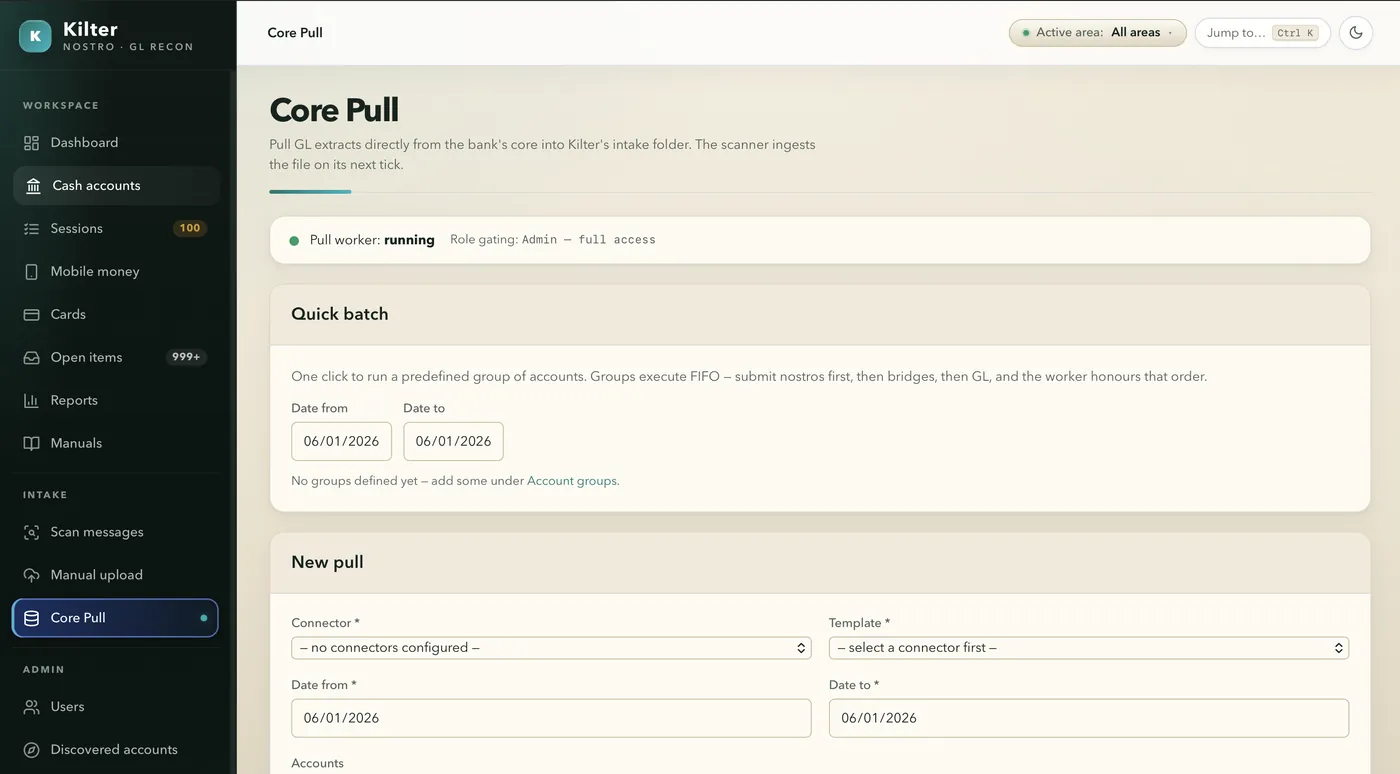
Task: Click the Core Pull breadcrumb title
Action: tap(295, 33)
